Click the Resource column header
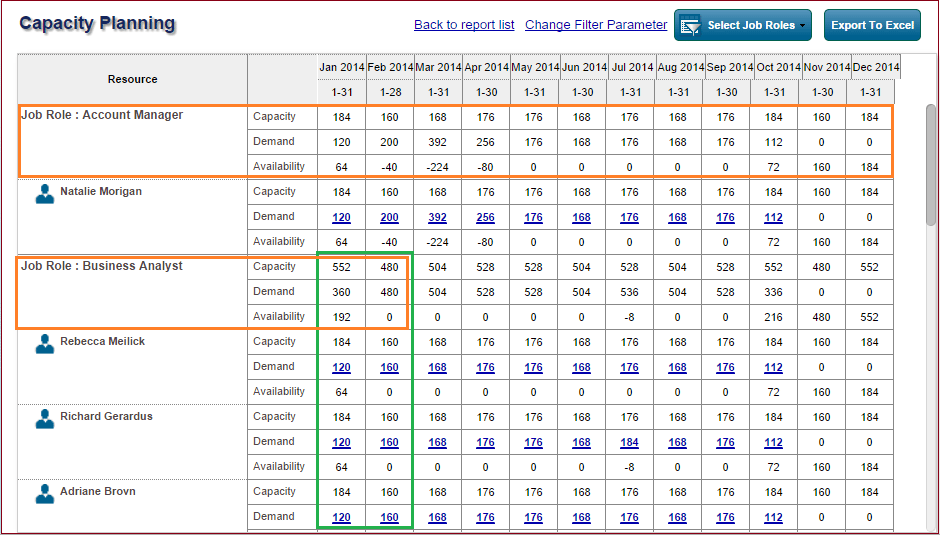 tap(132, 79)
